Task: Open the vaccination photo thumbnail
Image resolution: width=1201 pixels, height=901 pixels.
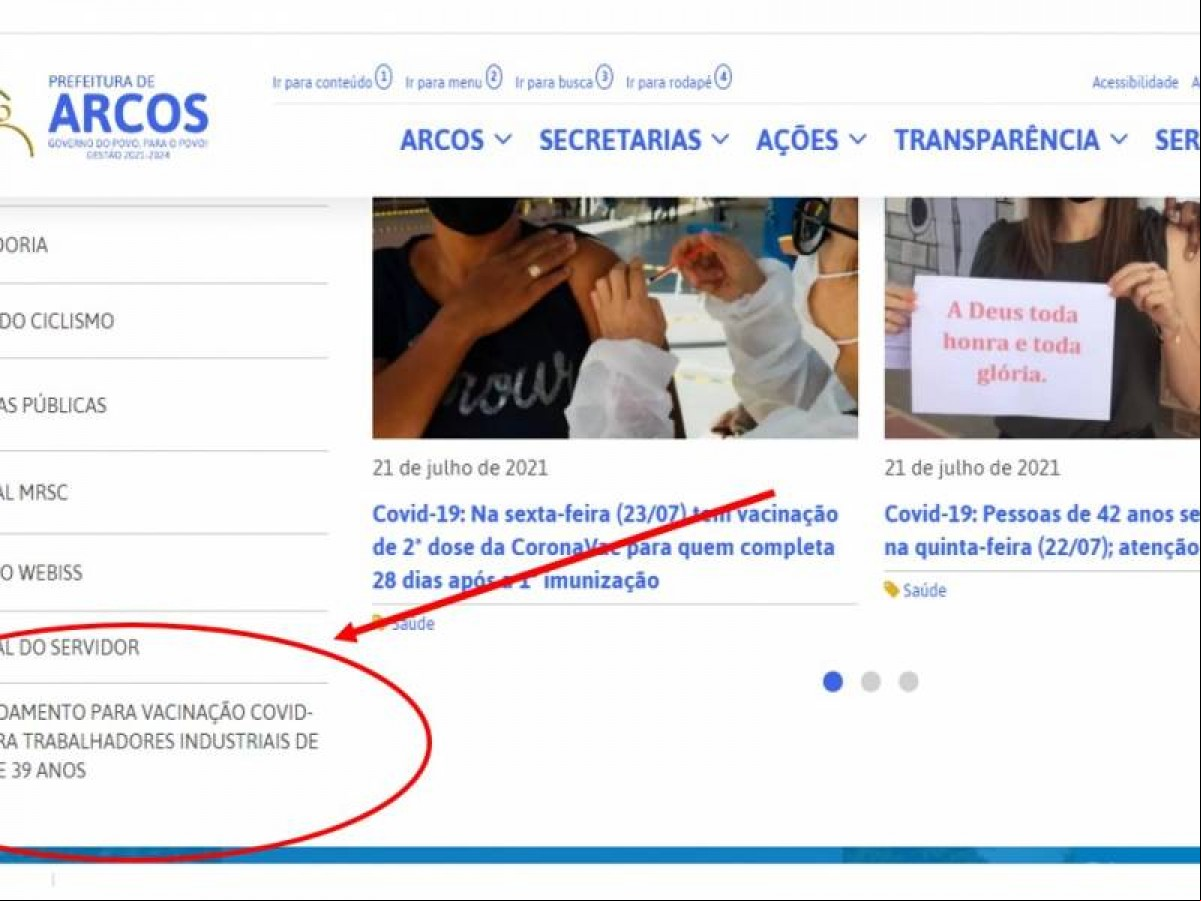Action: pyautogui.click(x=615, y=318)
